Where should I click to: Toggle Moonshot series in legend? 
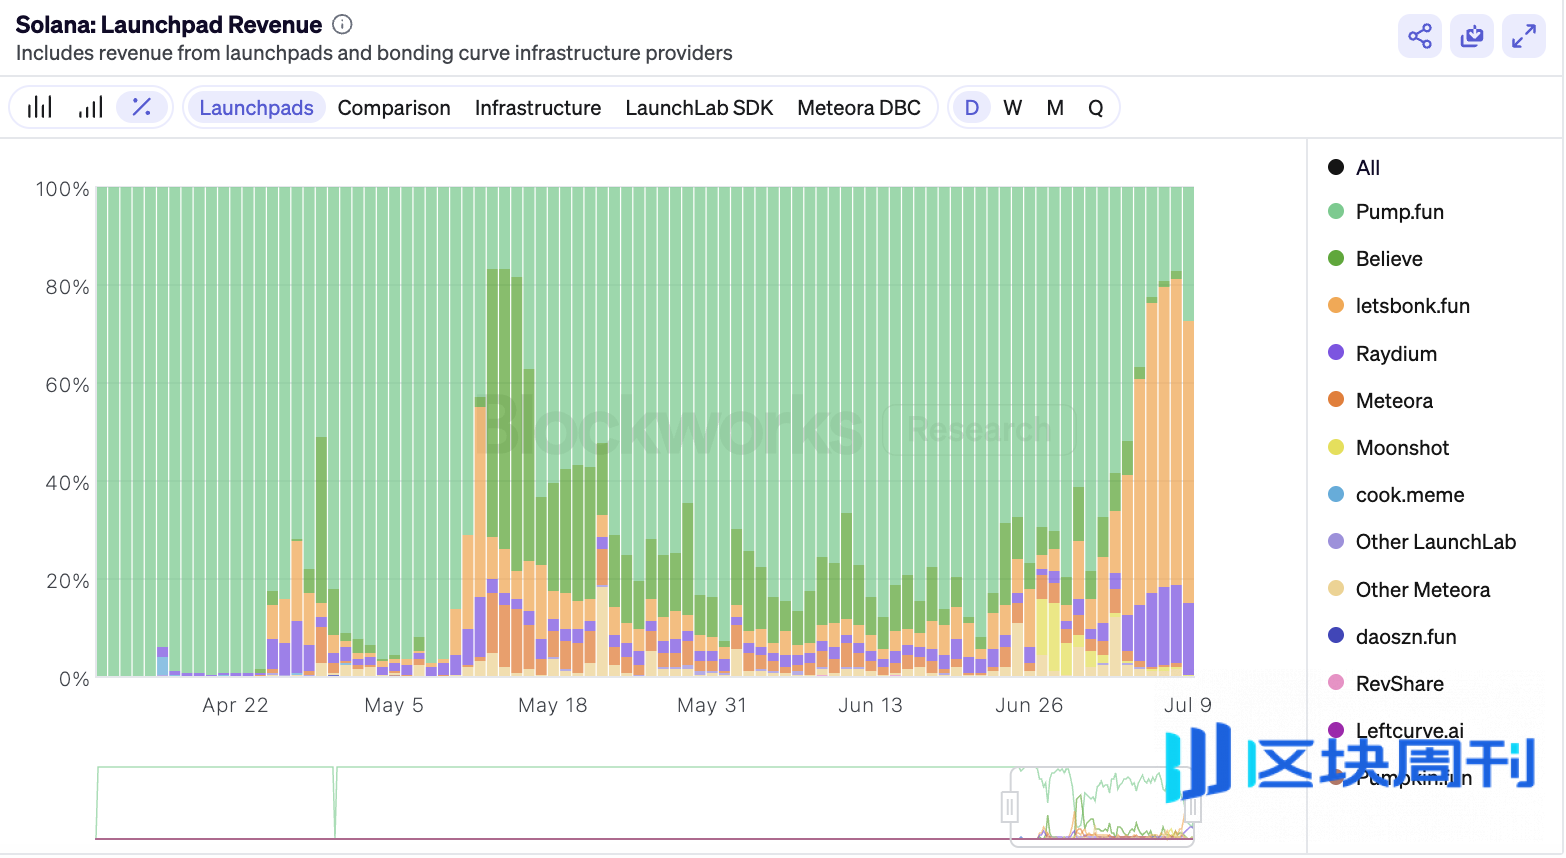pyautogui.click(x=1388, y=447)
